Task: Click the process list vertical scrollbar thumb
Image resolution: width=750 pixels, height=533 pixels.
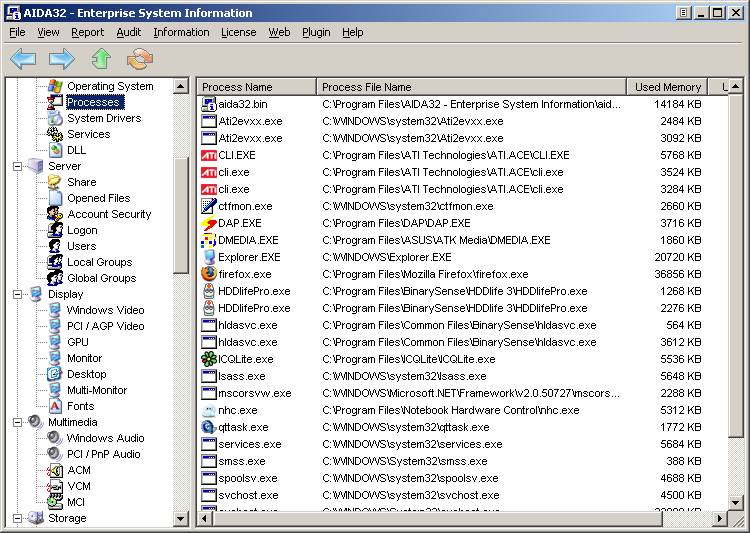Action: (736, 266)
